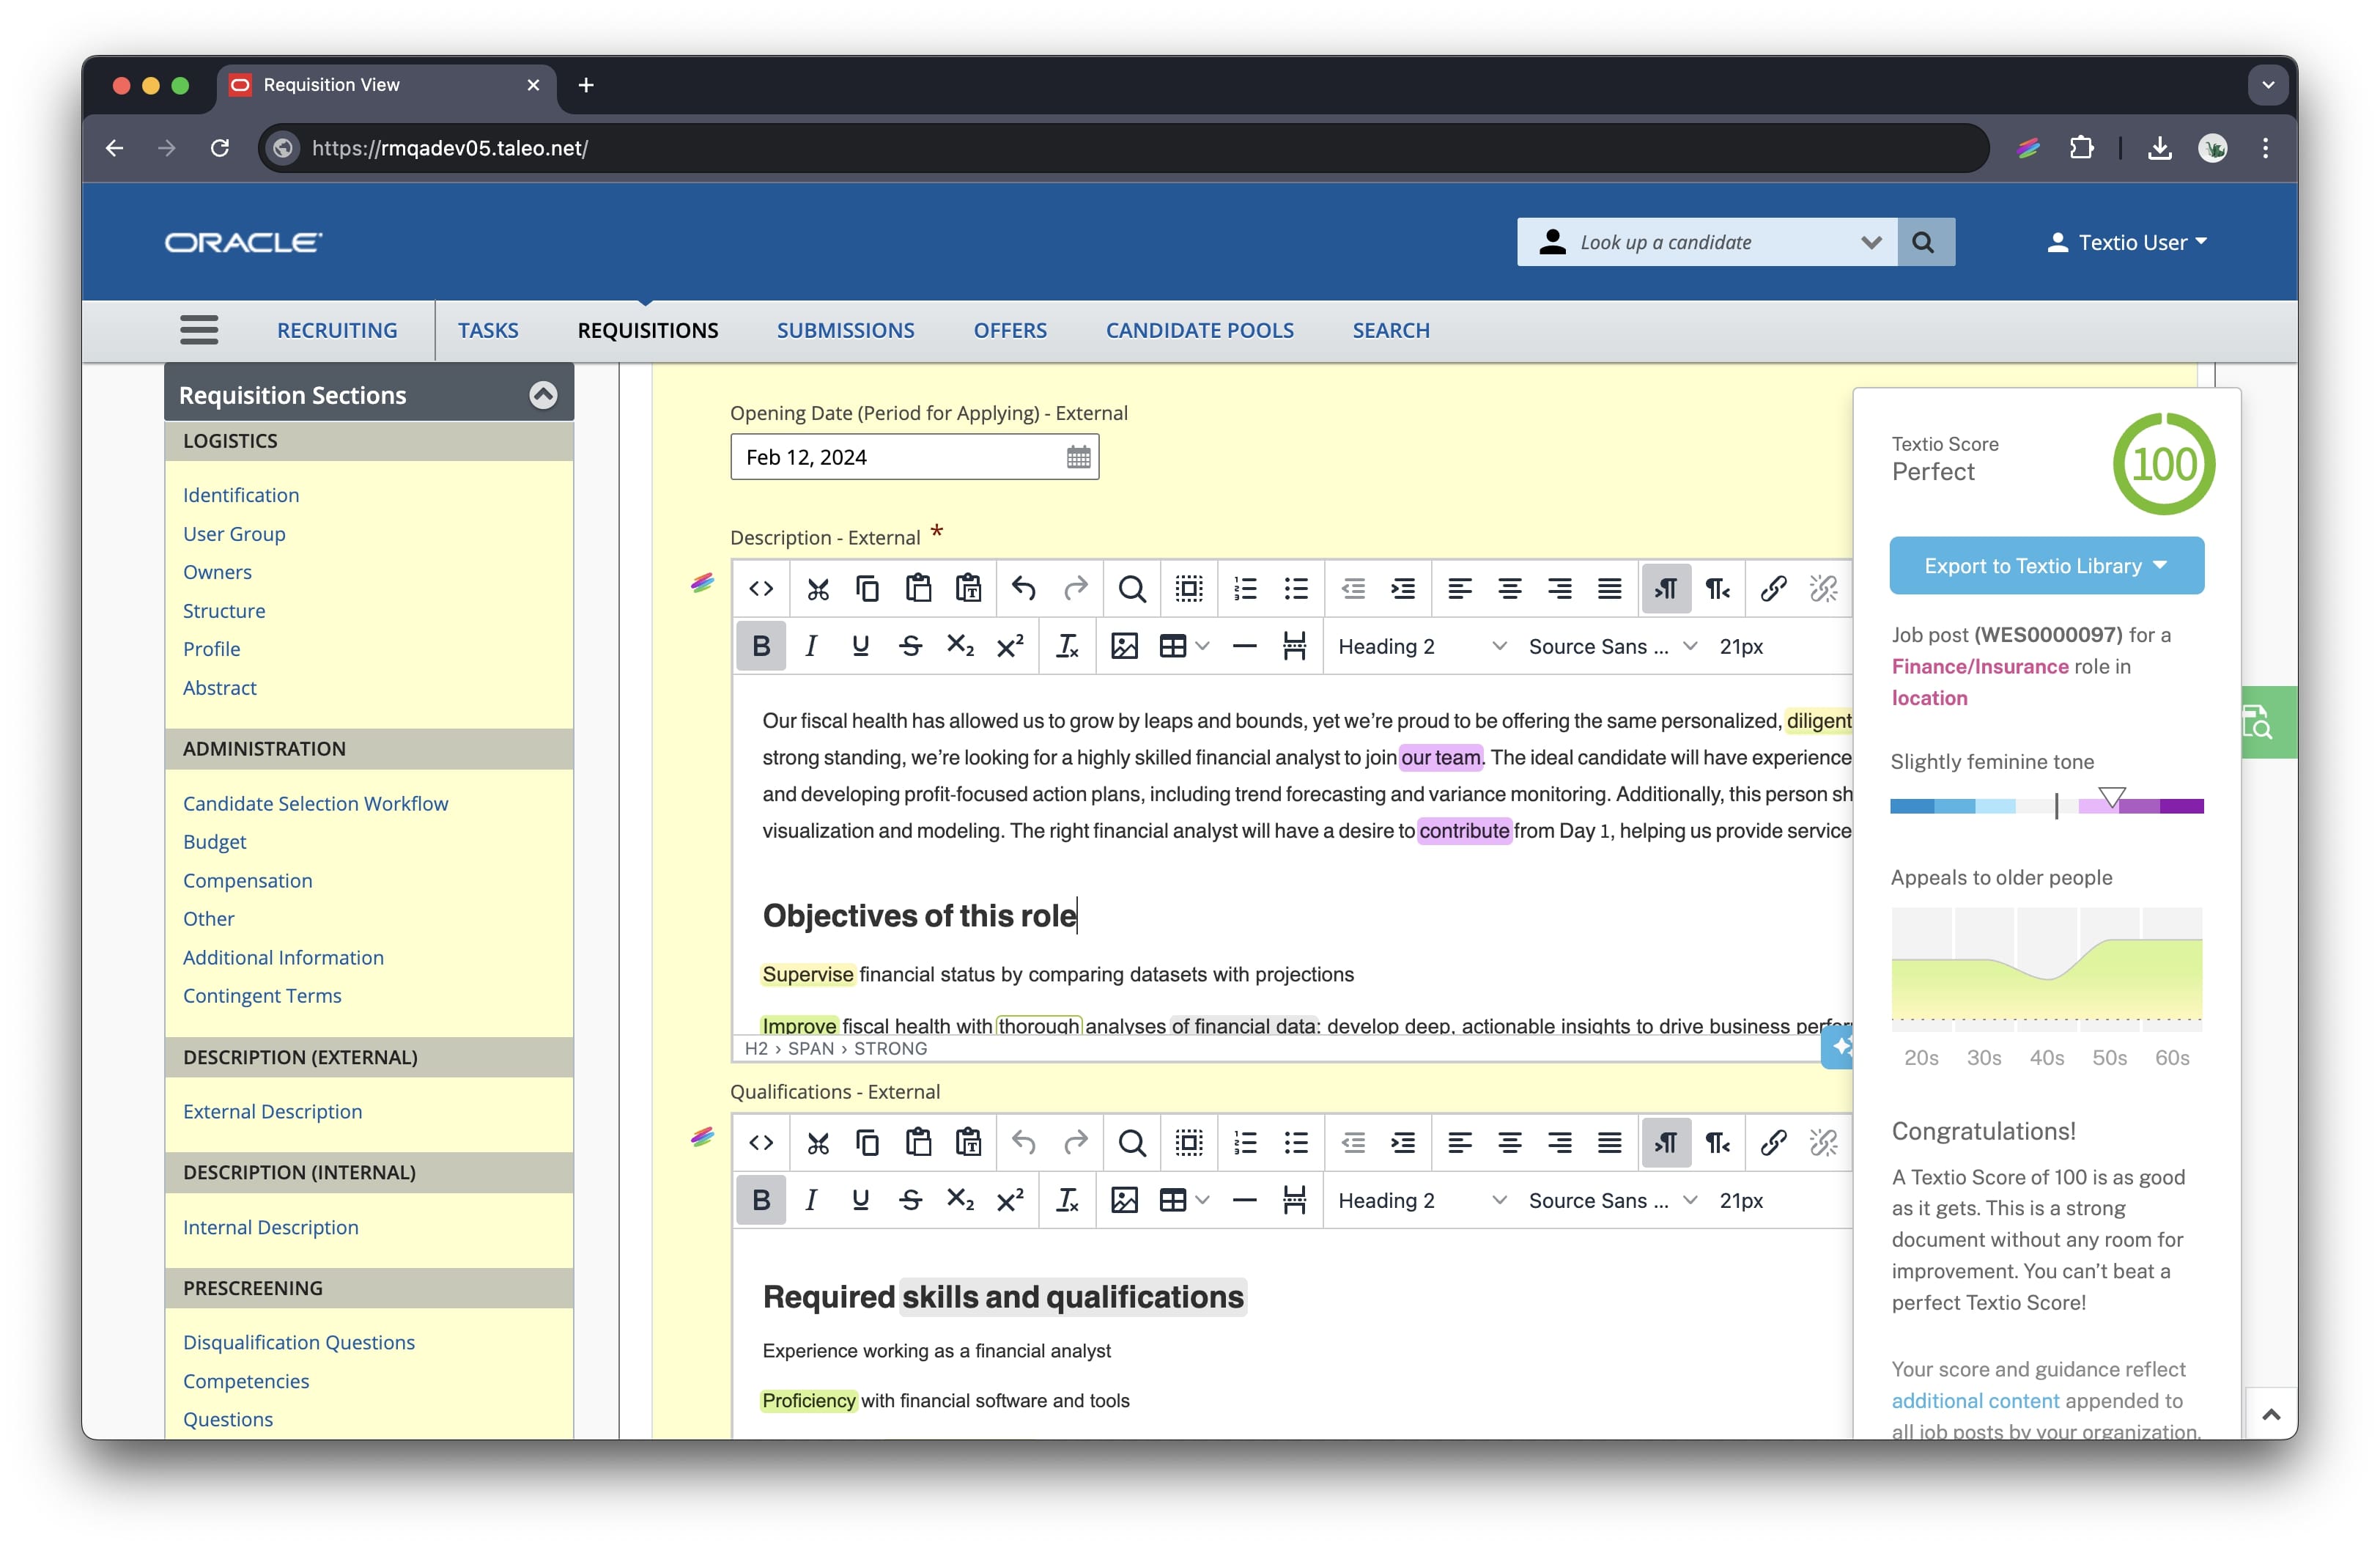The image size is (2380, 1548).
Task: Toggle italic in the Qualifications editor
Action: (811, 1200)
